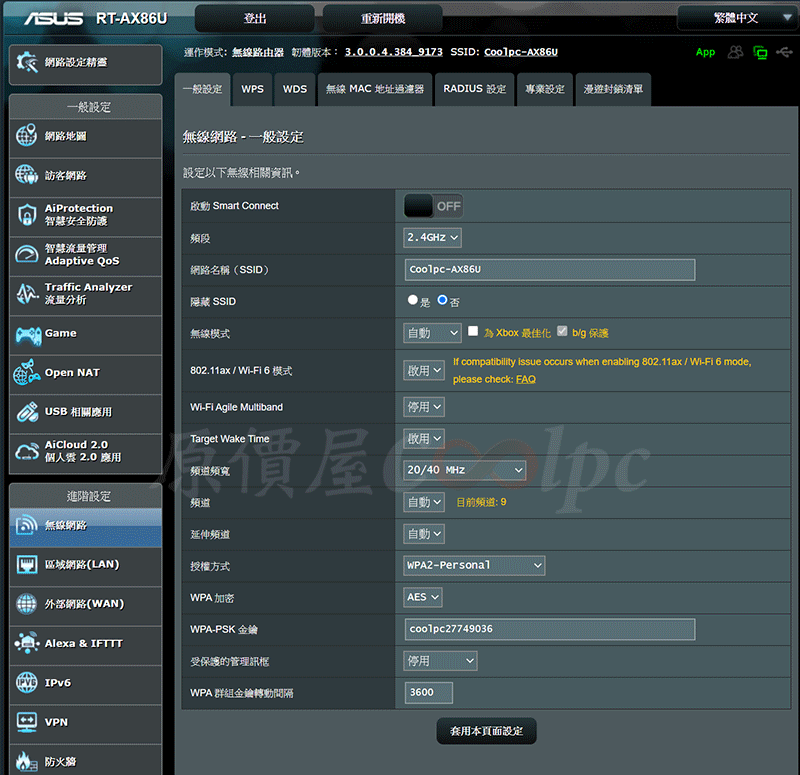
Task: Open the Protected Management Frames dropdown
Action: [x=440, y=661]
